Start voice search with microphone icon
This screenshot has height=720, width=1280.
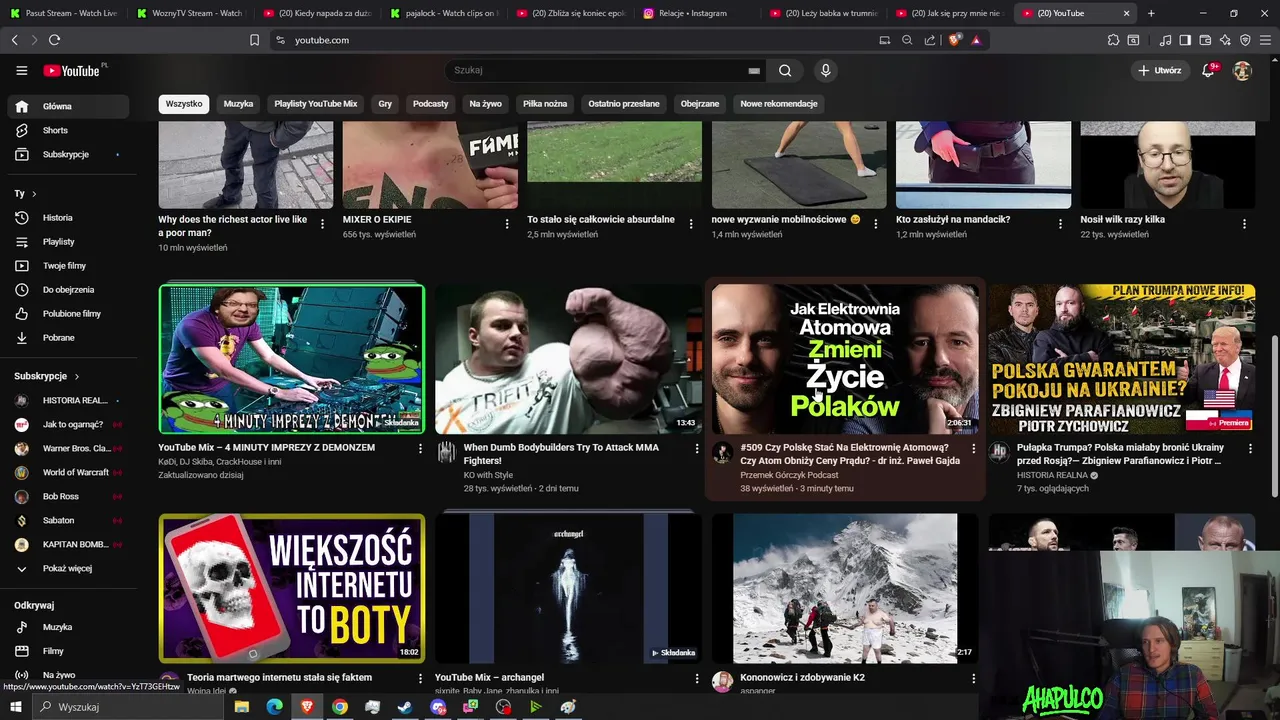click(825, 71)
